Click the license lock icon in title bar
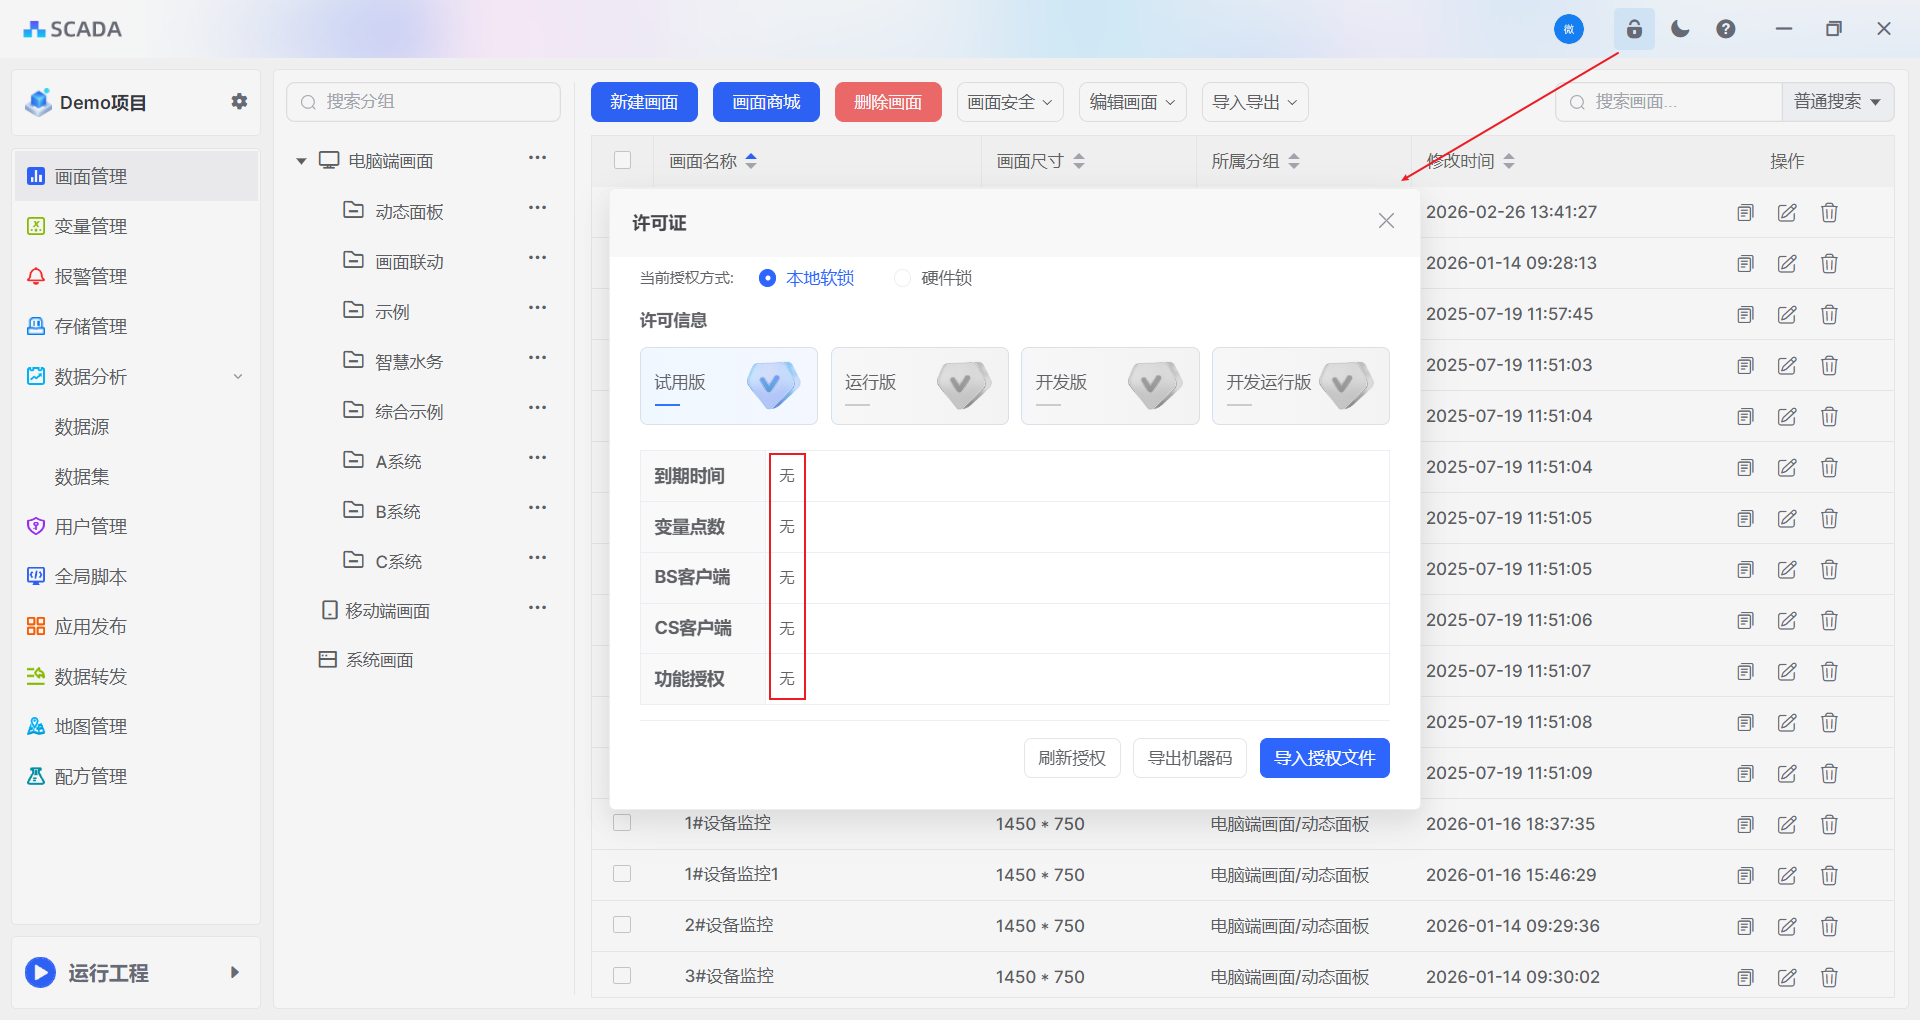Screen dimensions: 1920x1020 (x=1634, y=29)
